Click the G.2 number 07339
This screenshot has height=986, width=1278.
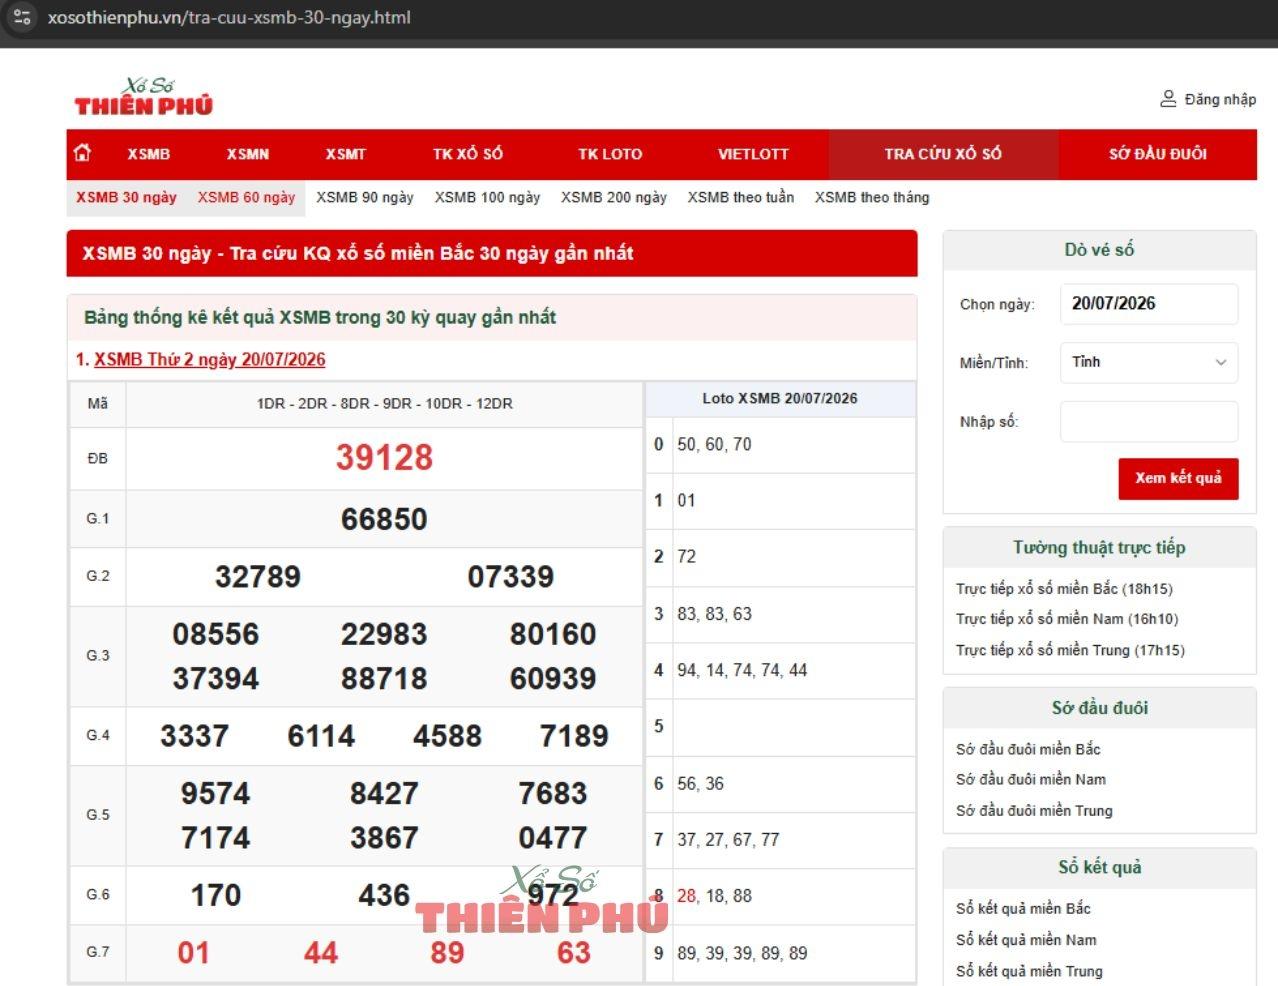tap(511, 576)
